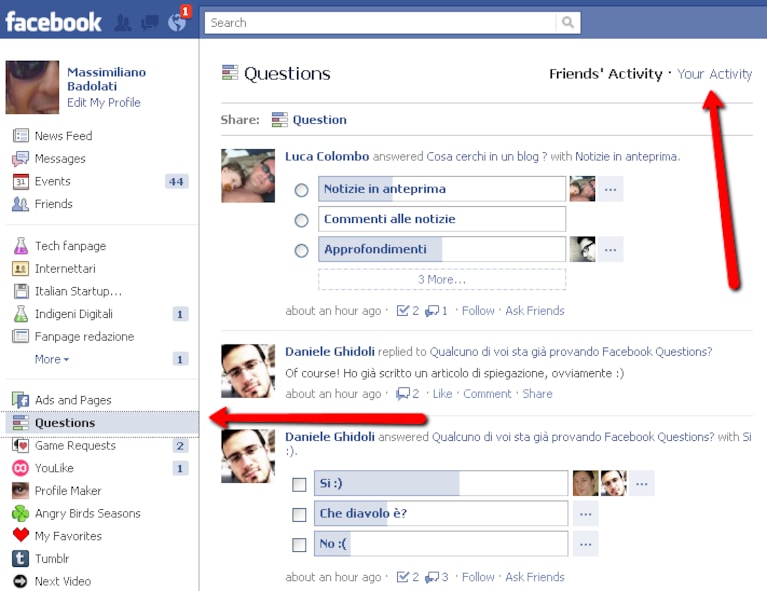Click the Fanpage redazione list icon

click(x=21, y=337)
